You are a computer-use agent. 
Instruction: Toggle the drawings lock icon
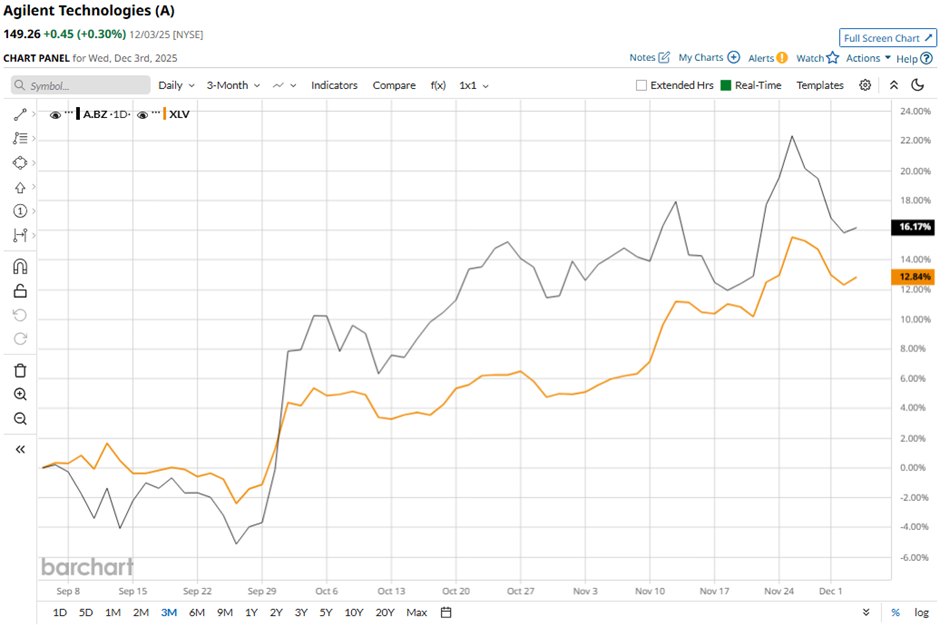pyautogui.click(x=20, y=291)
